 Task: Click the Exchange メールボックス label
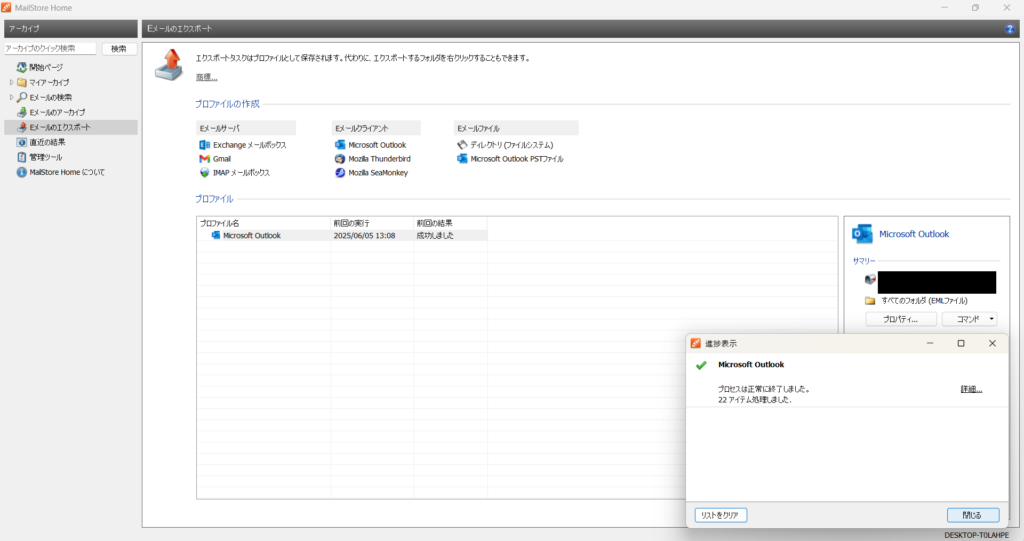point(249,145)
